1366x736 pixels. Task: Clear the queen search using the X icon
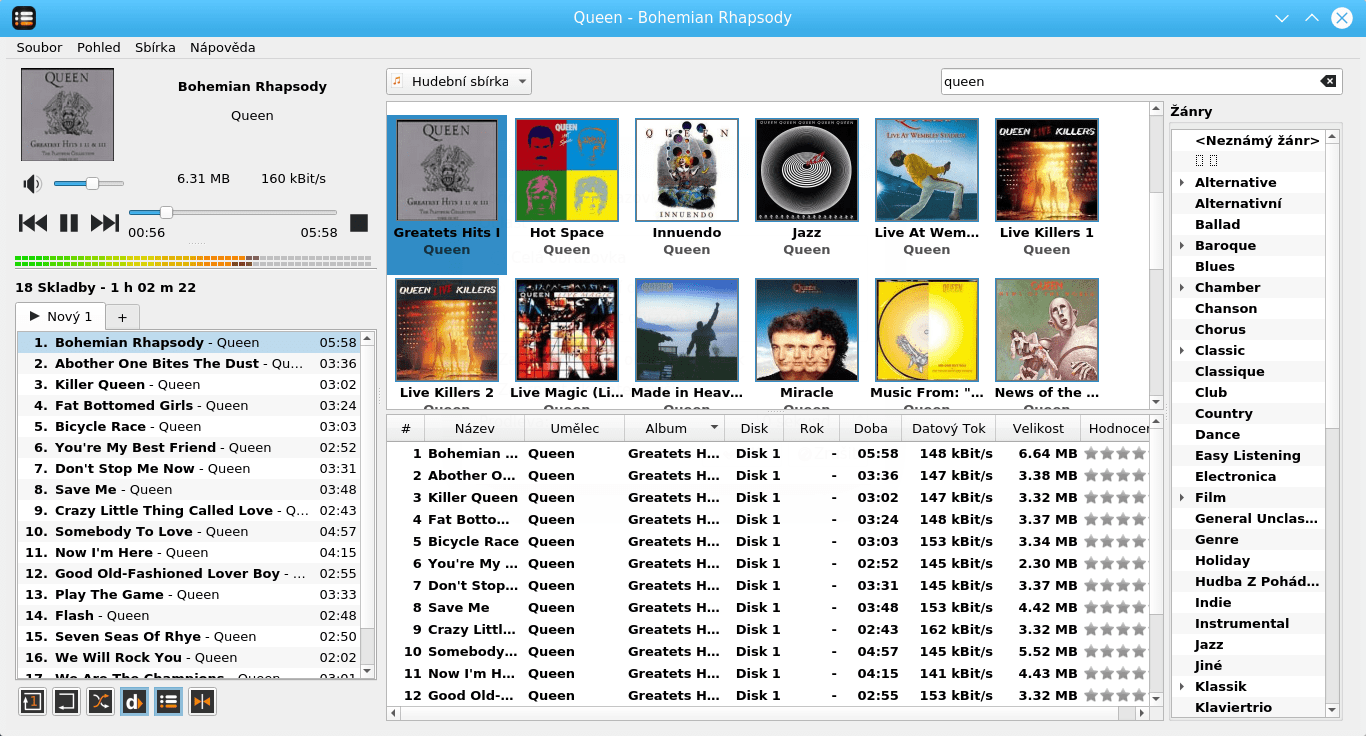[x=1328, y=81]
